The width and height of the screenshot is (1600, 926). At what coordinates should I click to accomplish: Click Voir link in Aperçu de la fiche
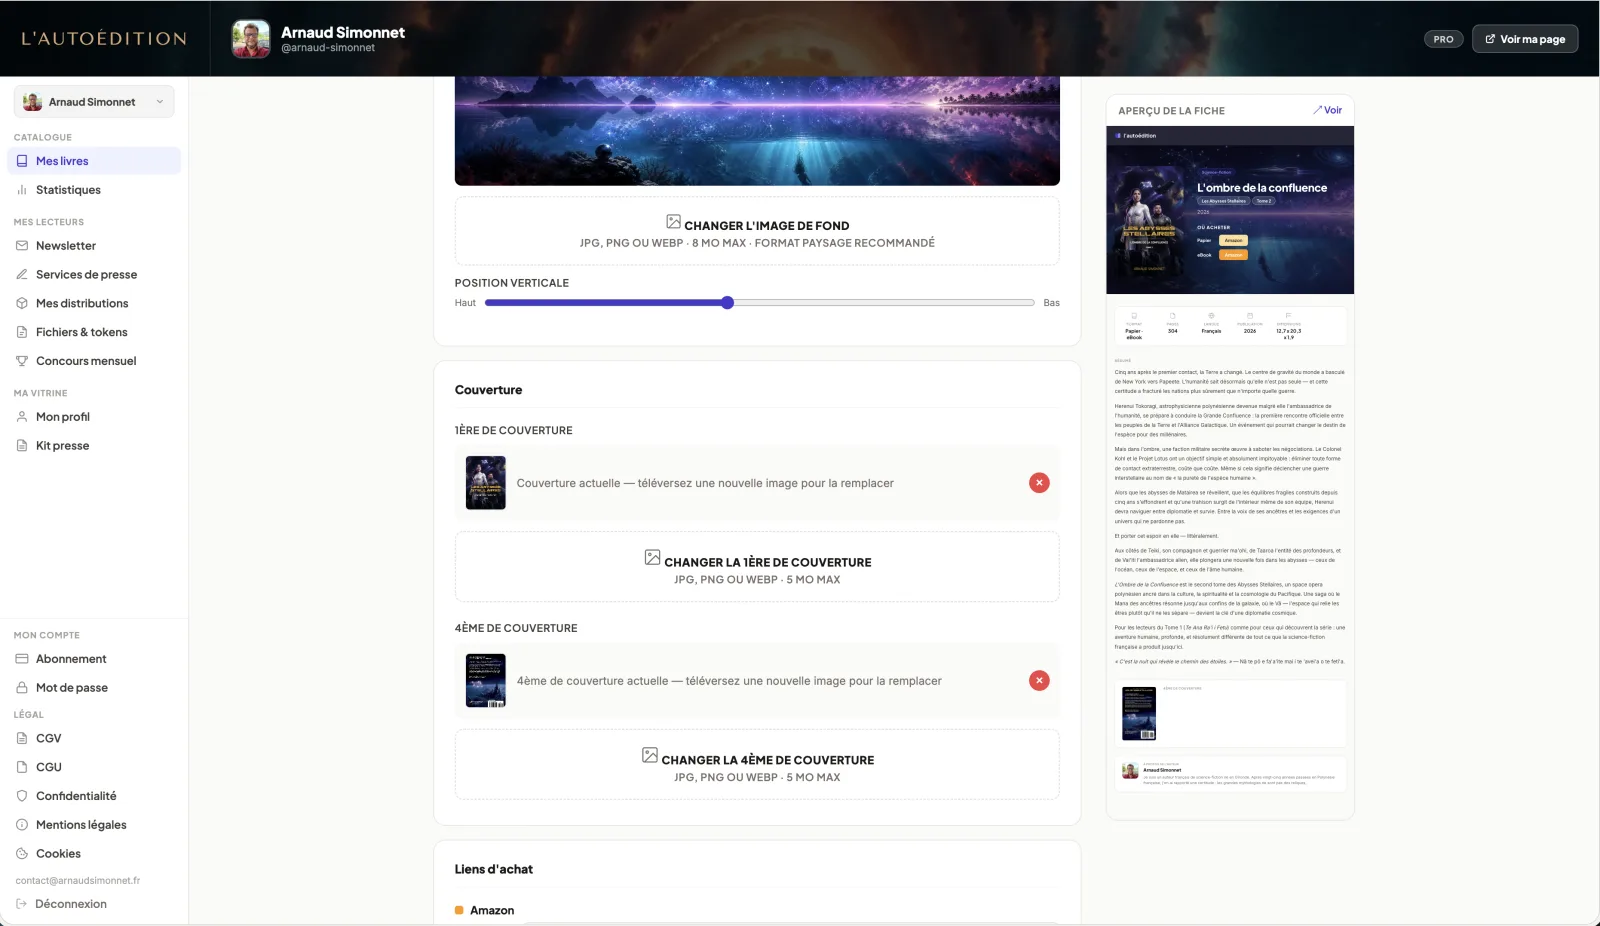click(x=1328, y=110)
